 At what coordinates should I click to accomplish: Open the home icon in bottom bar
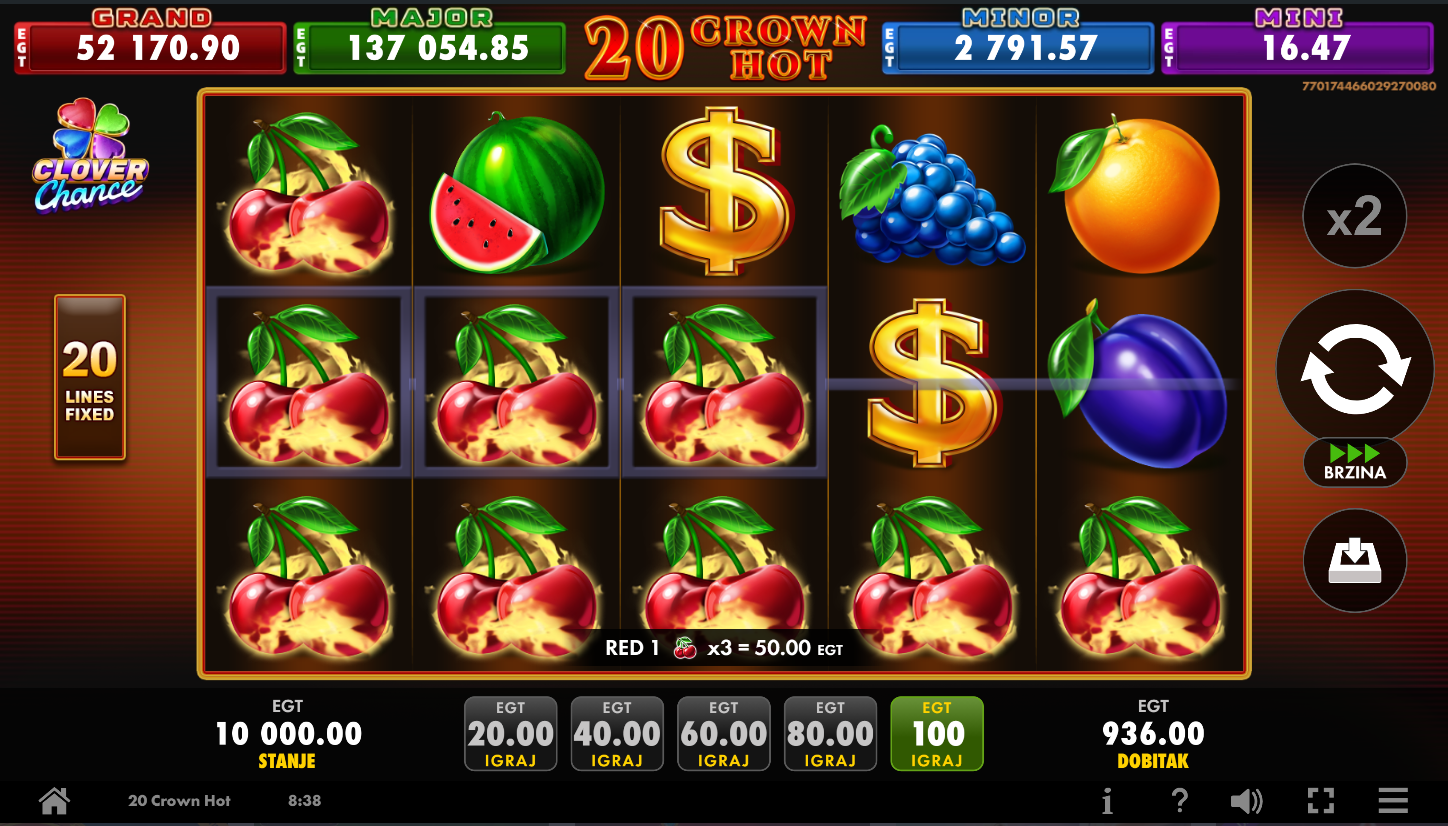click(54, 801)
